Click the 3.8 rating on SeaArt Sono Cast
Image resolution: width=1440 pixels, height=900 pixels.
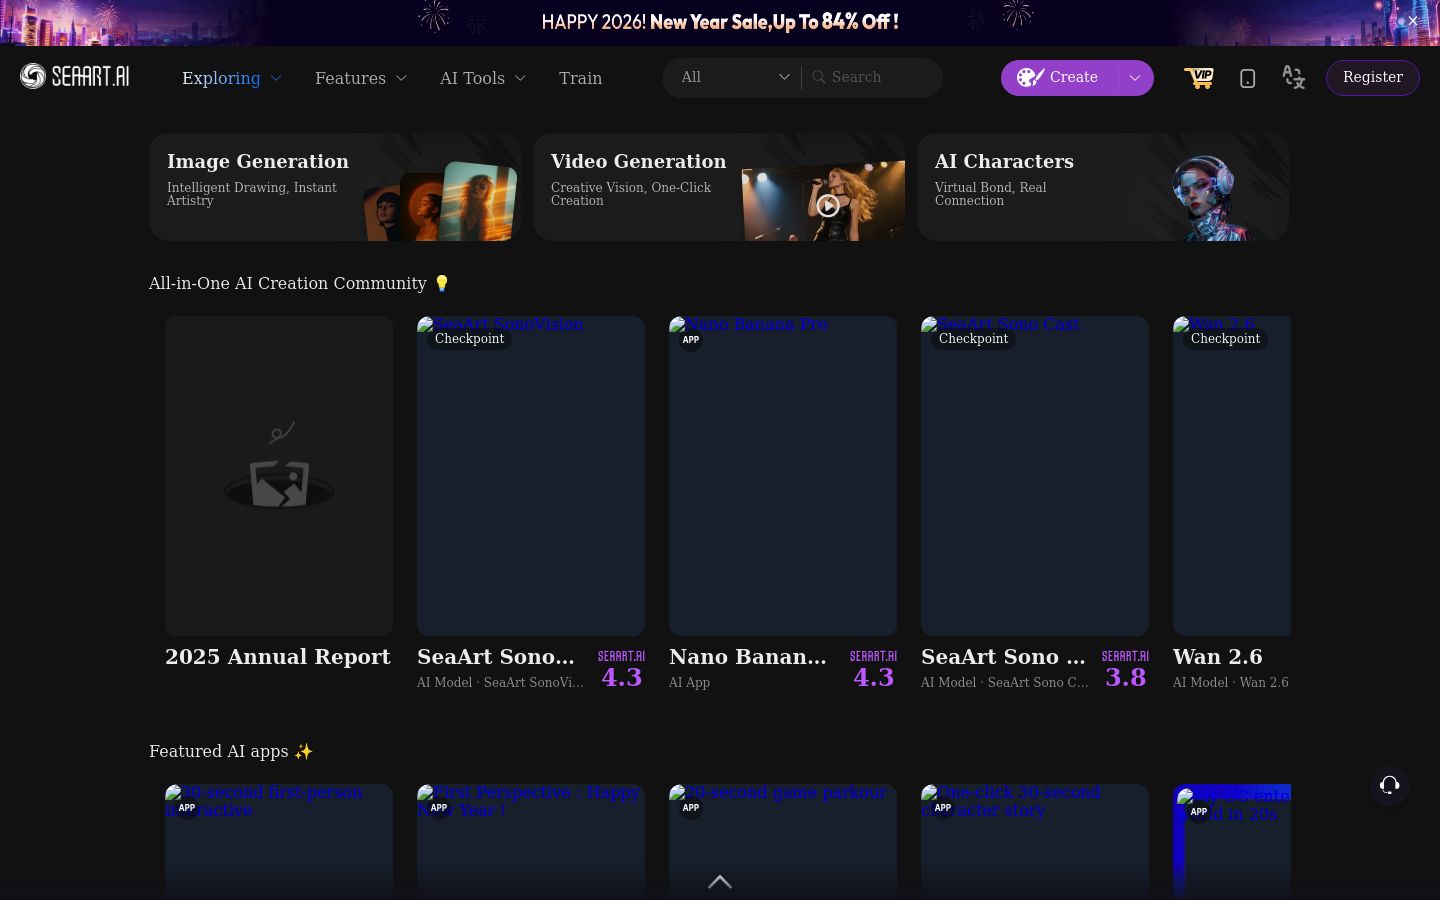click(x=1125, y=677)
